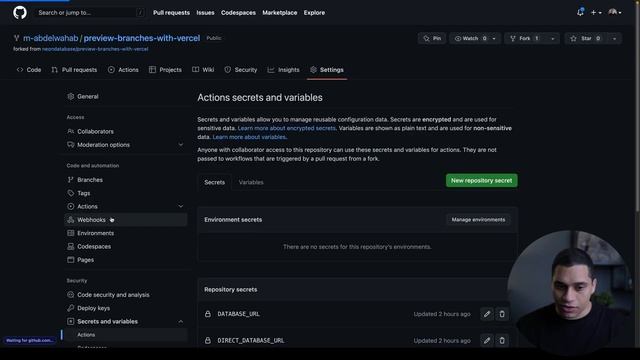Click the Webhooks icon

pyautogui.click(x=71, y=220)
